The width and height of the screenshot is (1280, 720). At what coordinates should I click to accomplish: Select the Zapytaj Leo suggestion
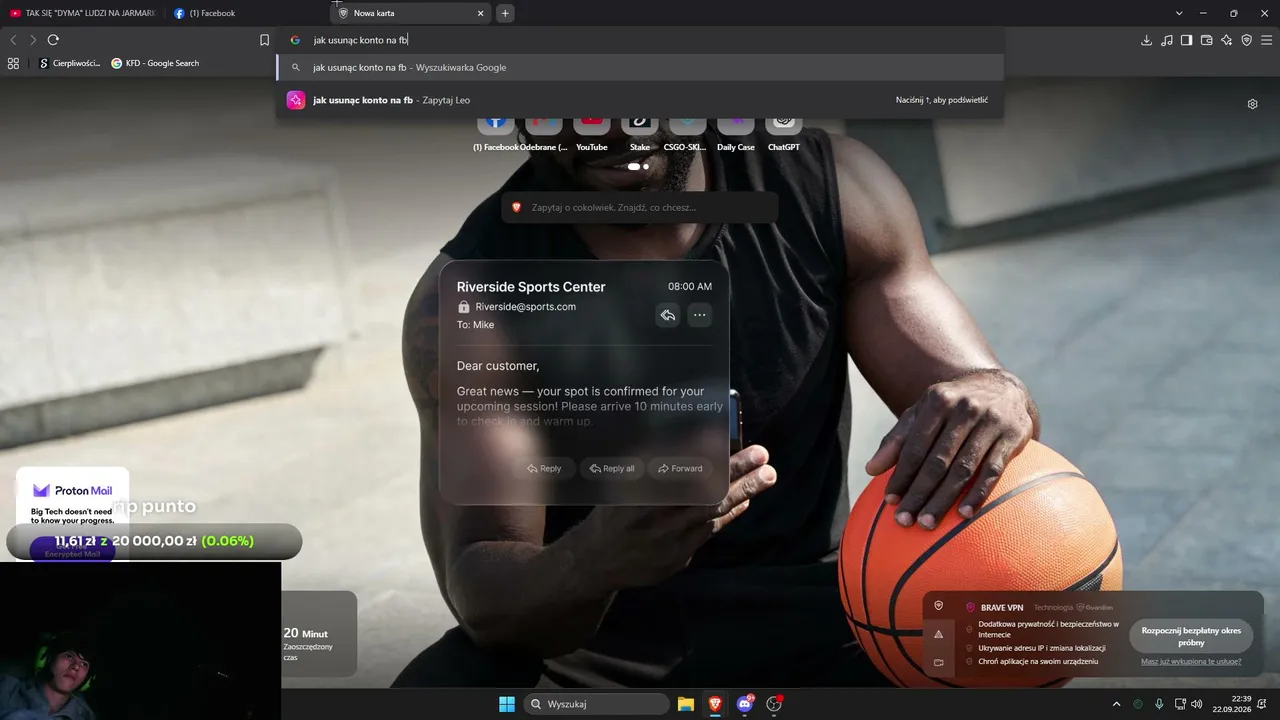point(640,100)
